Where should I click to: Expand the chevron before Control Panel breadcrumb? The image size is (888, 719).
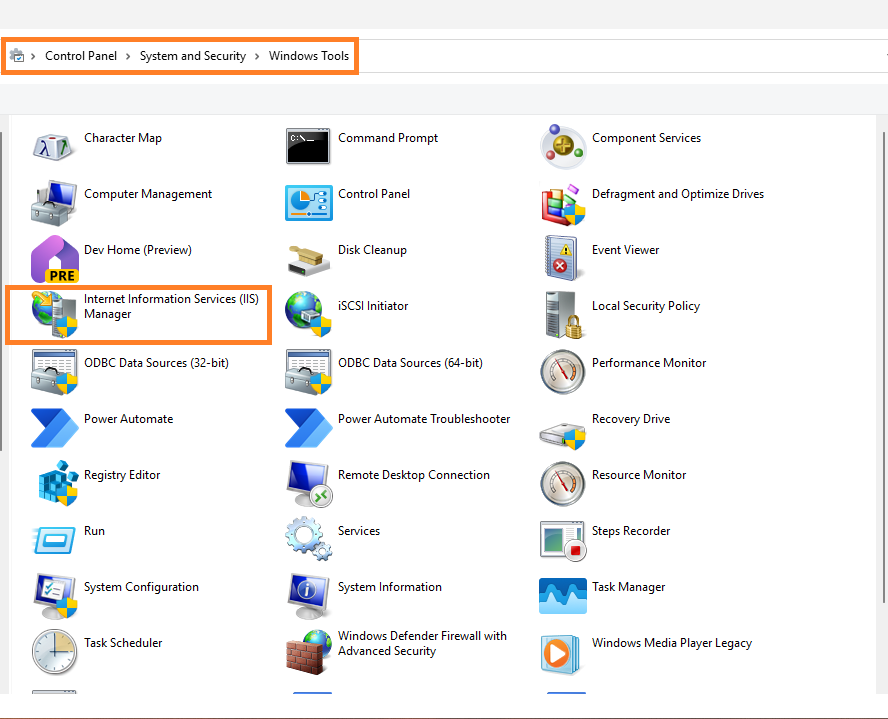click(x=33, y=56)
